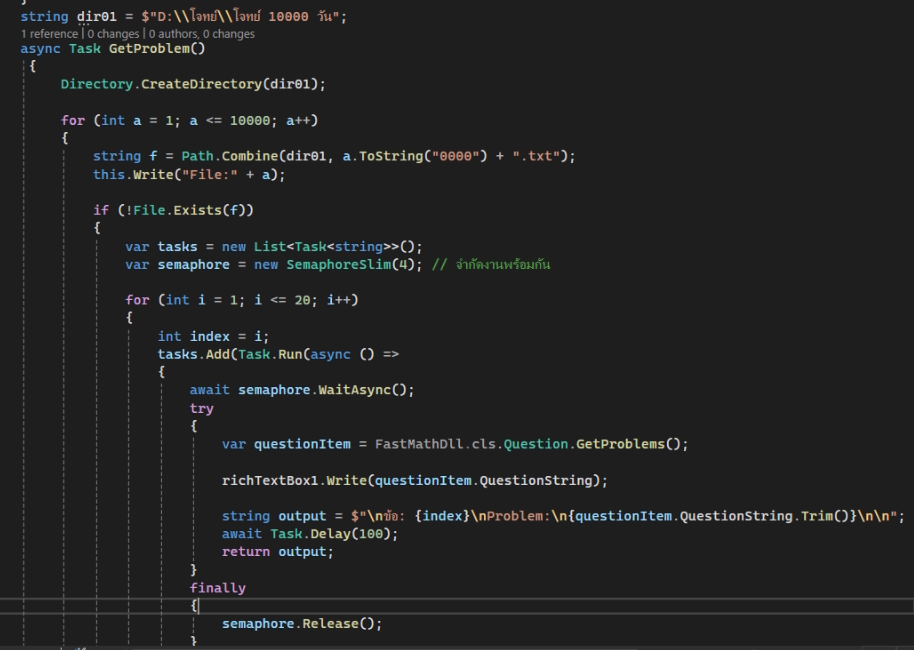The image size is (914, 650).
Task: Place cursor on GetProblem method name
Action: pos(149,48)
